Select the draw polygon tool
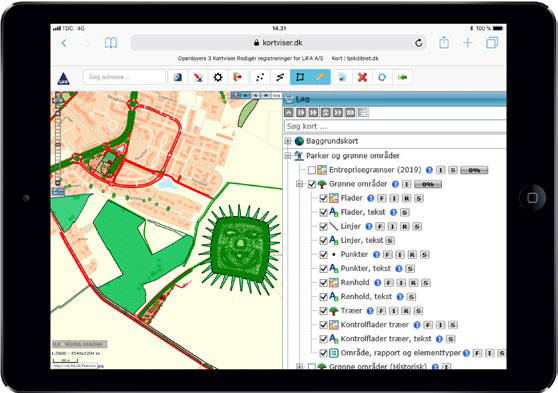The width and height of the screenshot is (558, 393). (300, 77)
